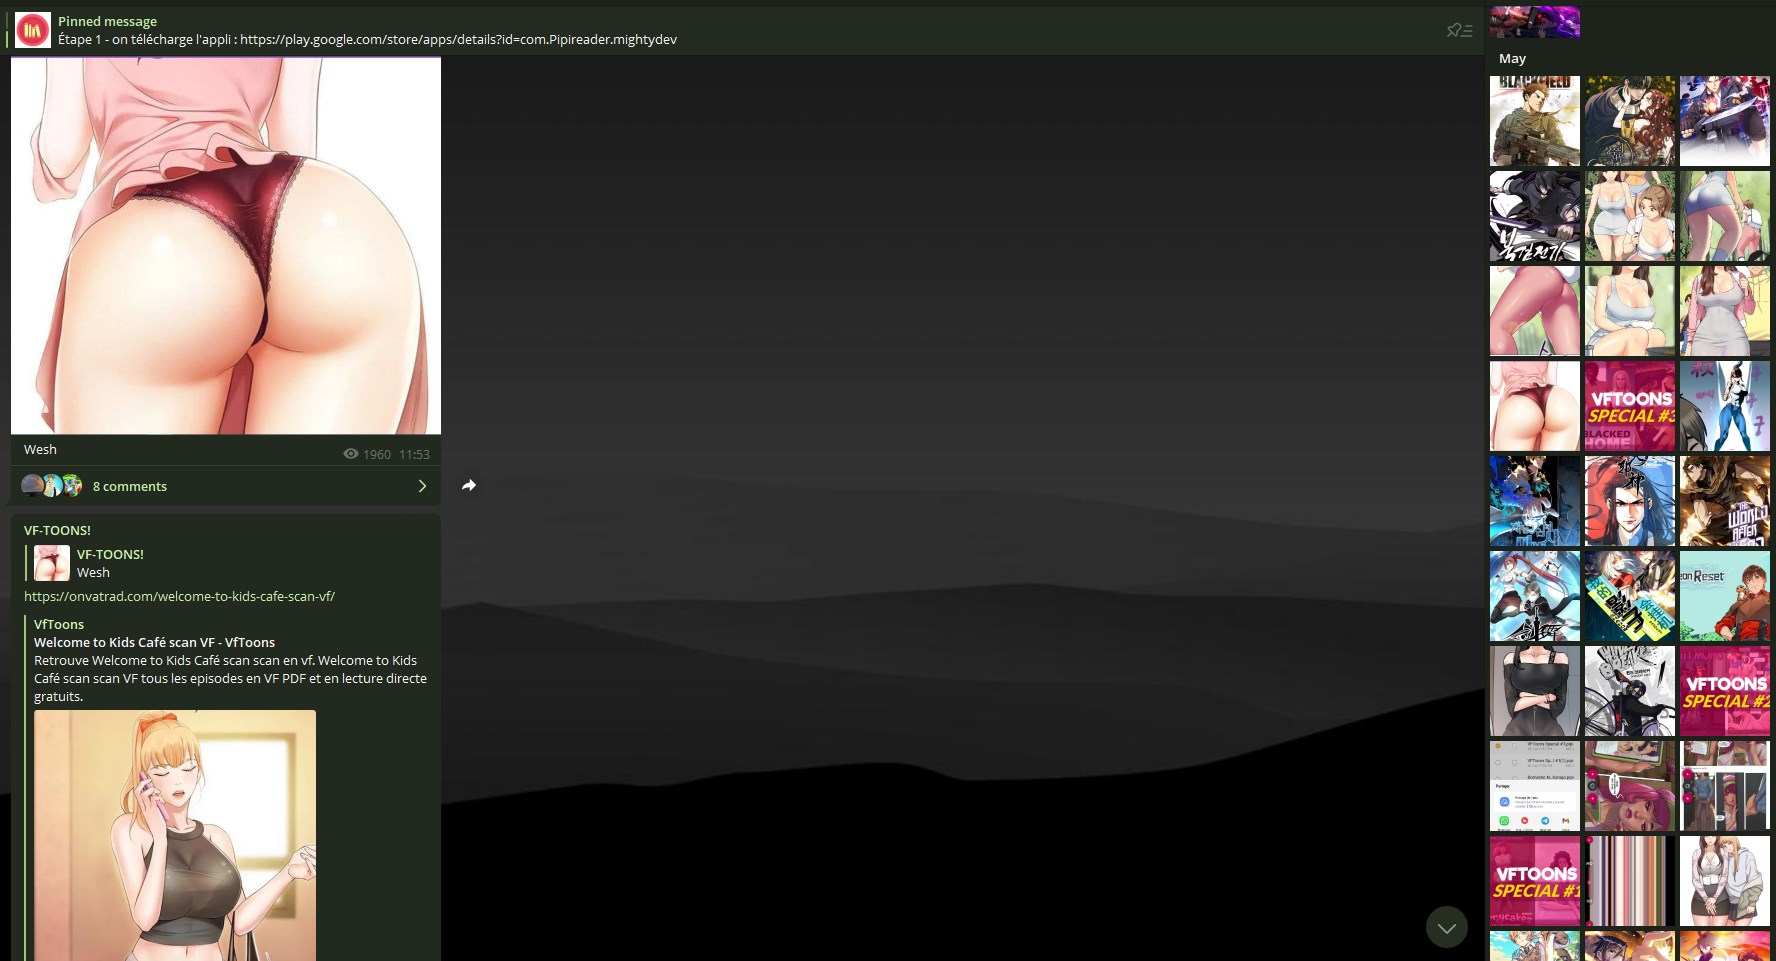Image resolution: width=1776 pixels, height=961 pixels.
Task: Click the VfToons site name in link preview
Action: coord(59,624)
